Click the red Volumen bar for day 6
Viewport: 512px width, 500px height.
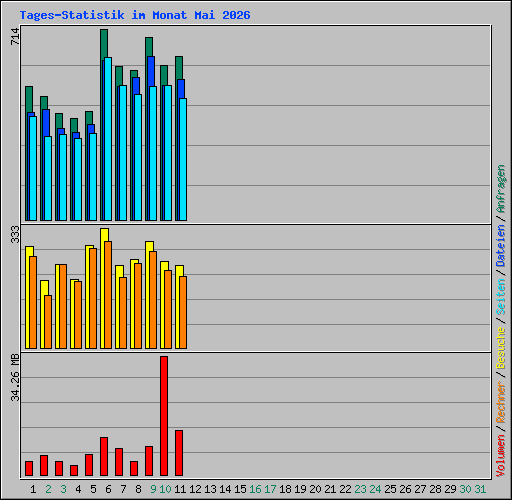(x=104, y=456)
